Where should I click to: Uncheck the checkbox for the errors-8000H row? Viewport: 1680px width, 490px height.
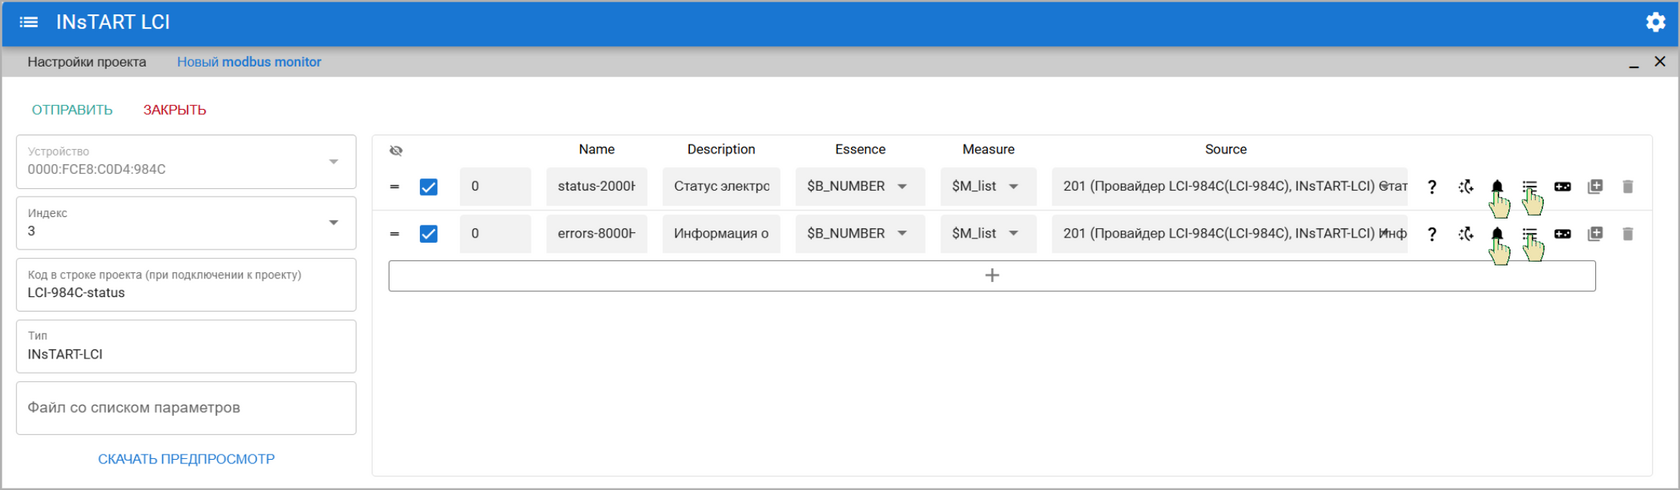pyautogui.click(x=429, y=234)
